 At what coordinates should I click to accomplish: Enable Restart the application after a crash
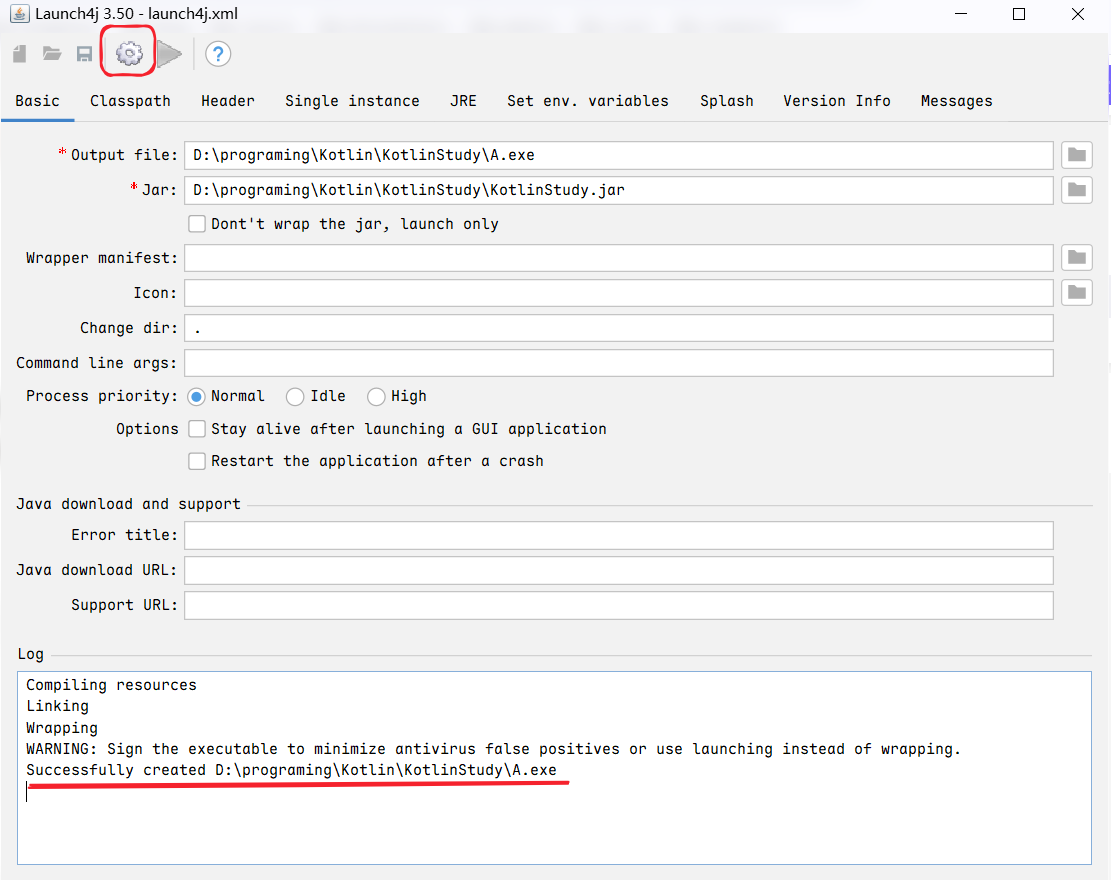197,461
